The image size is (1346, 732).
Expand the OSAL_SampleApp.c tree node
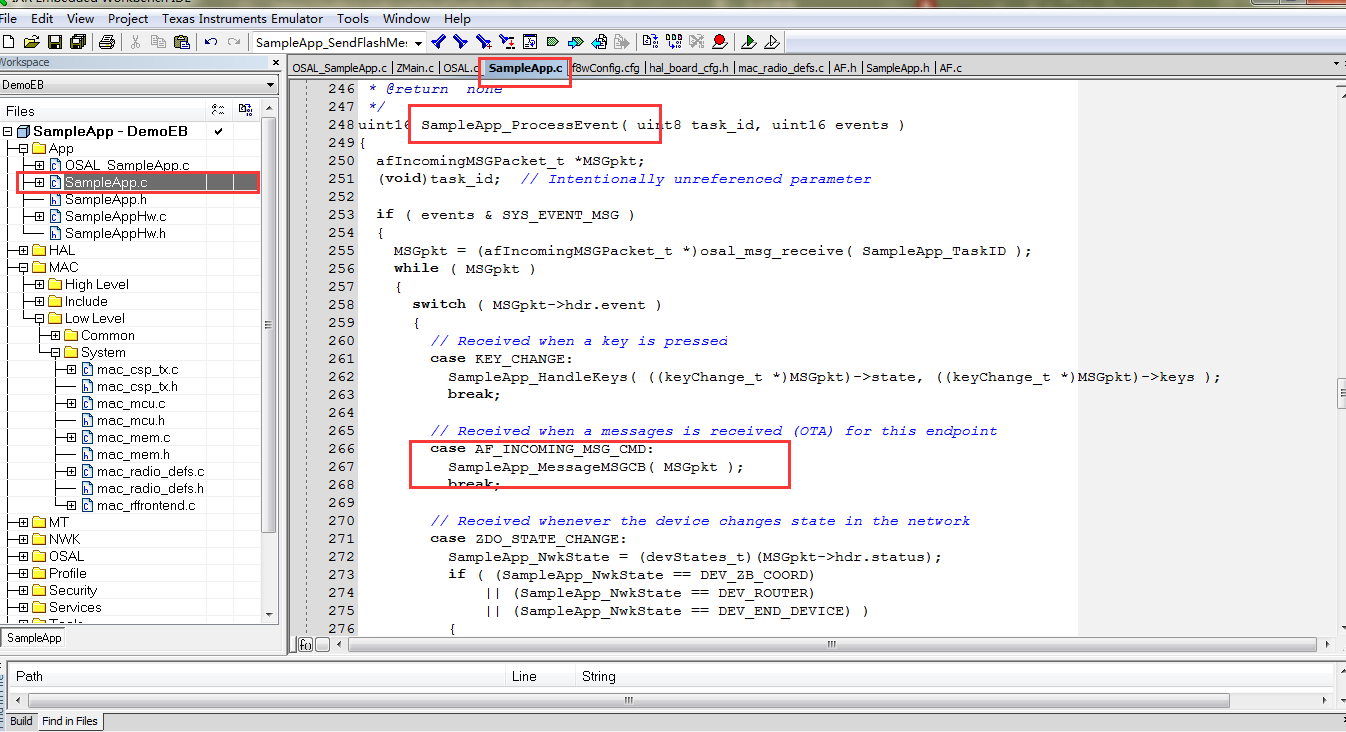tap(39, 165)
